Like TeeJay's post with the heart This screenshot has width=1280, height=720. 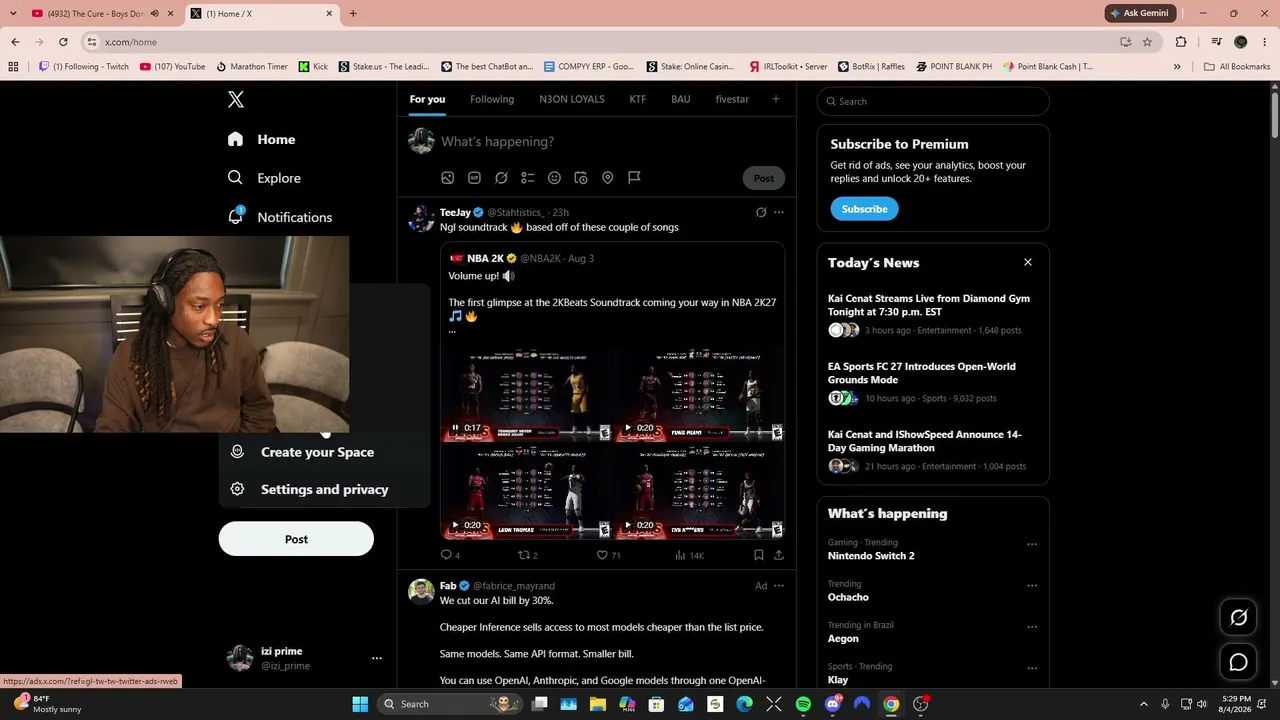coord(609,555)
